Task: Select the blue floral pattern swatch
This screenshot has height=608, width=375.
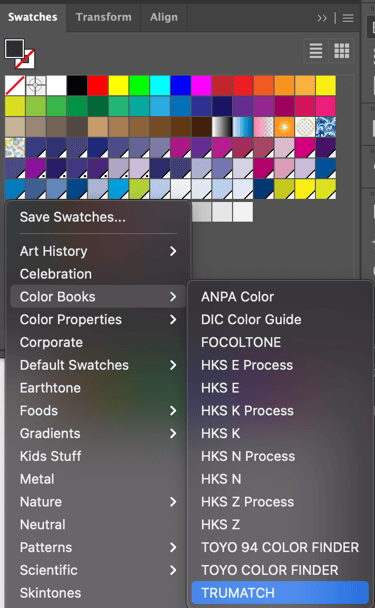Action: click(x=326, y=127)
